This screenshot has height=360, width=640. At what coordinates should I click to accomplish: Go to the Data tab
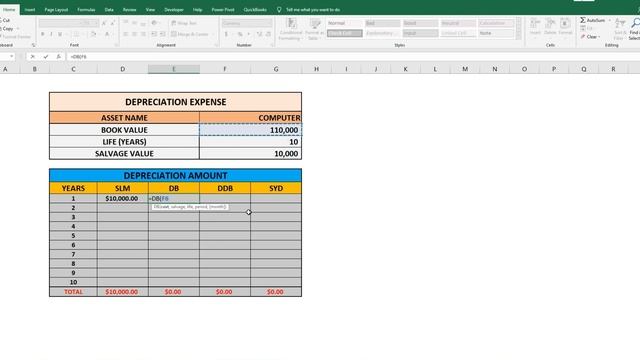[x=109, y=9]
